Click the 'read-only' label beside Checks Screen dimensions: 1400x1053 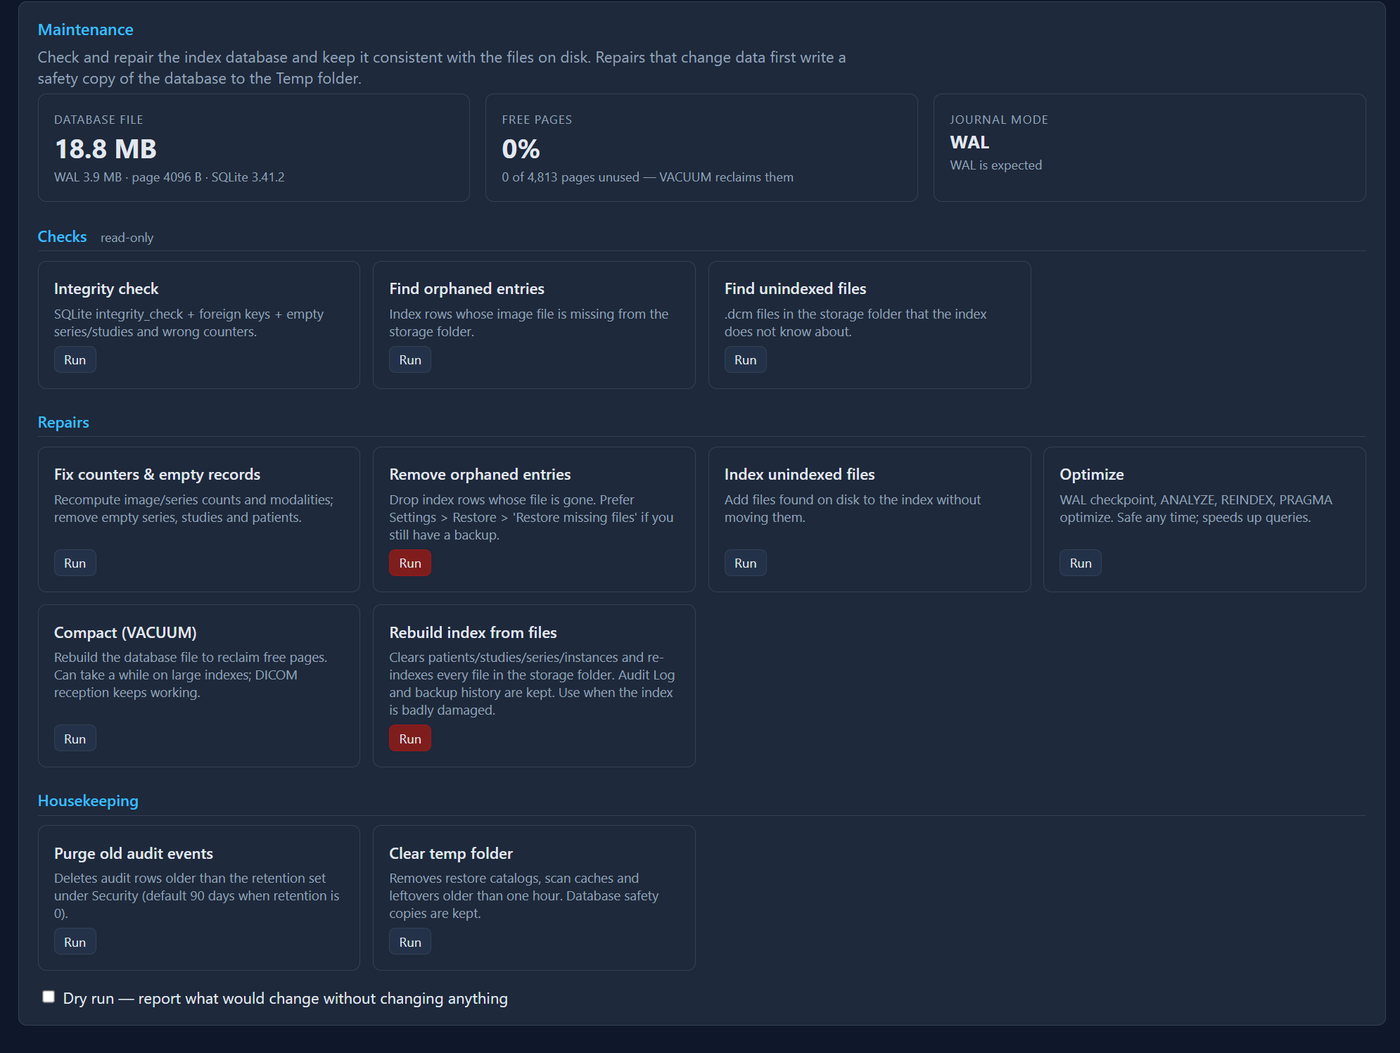coord(127,238)
